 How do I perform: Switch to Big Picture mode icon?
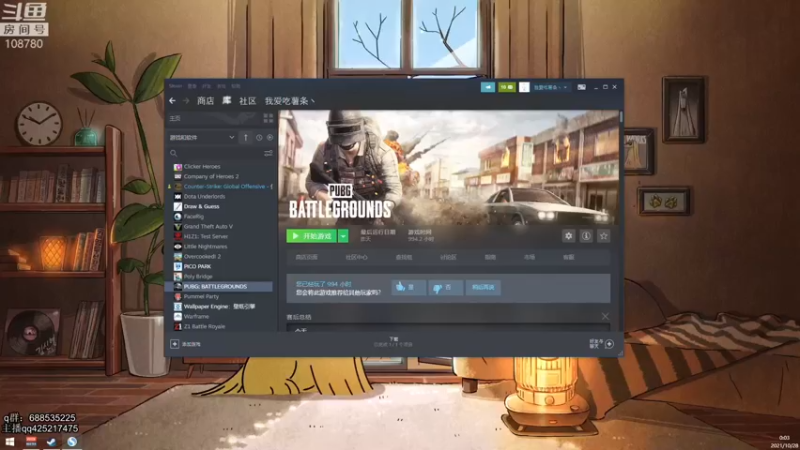[581, 87]
